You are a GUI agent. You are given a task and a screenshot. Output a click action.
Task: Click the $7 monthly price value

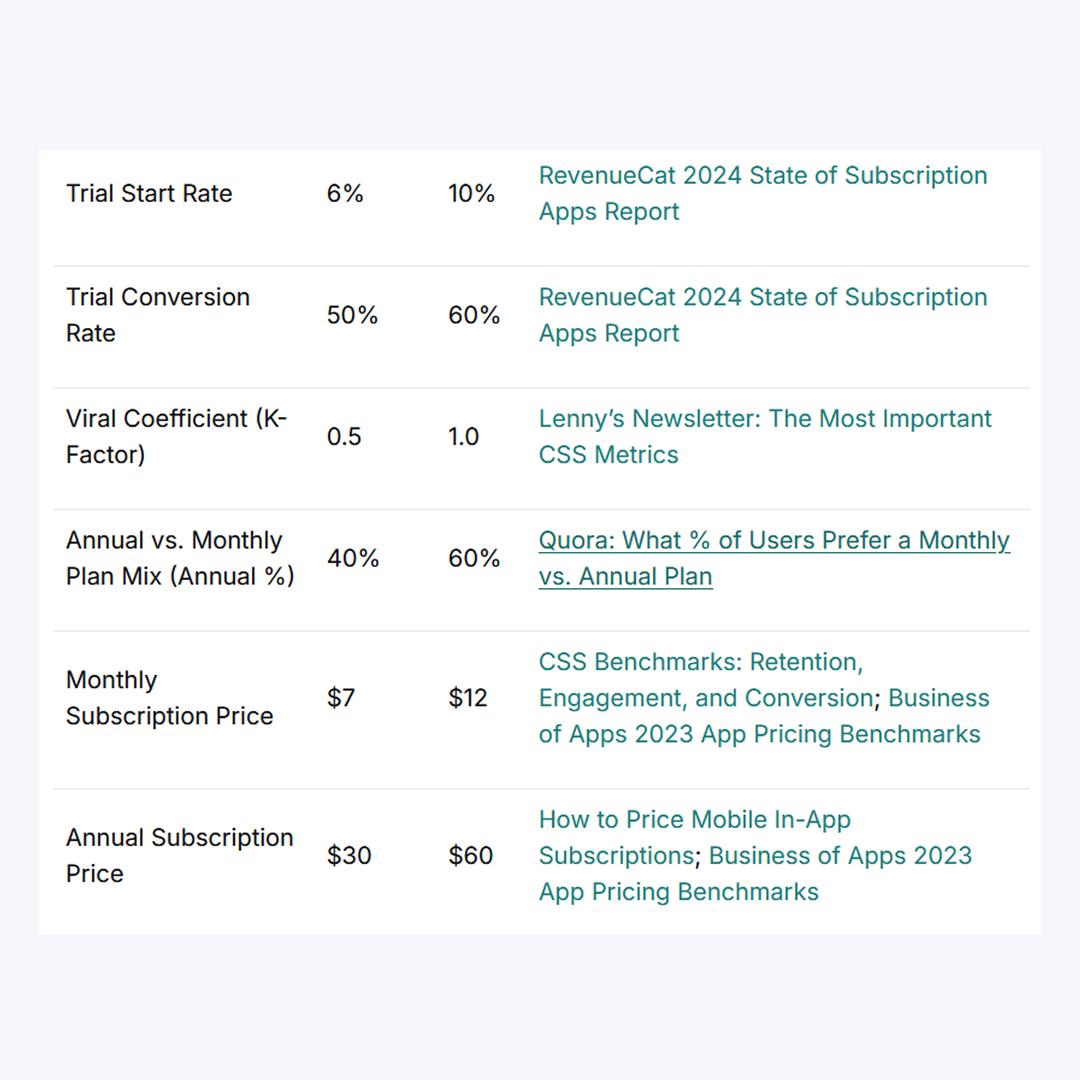click(341, 698)
